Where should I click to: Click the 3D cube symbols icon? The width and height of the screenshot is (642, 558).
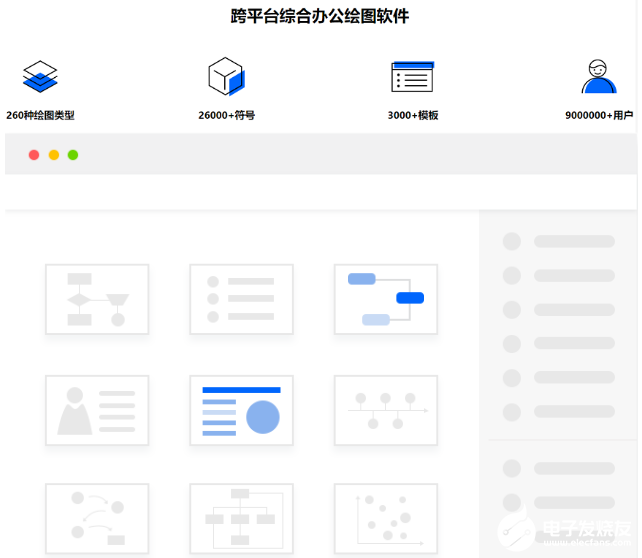pos(226,77)
